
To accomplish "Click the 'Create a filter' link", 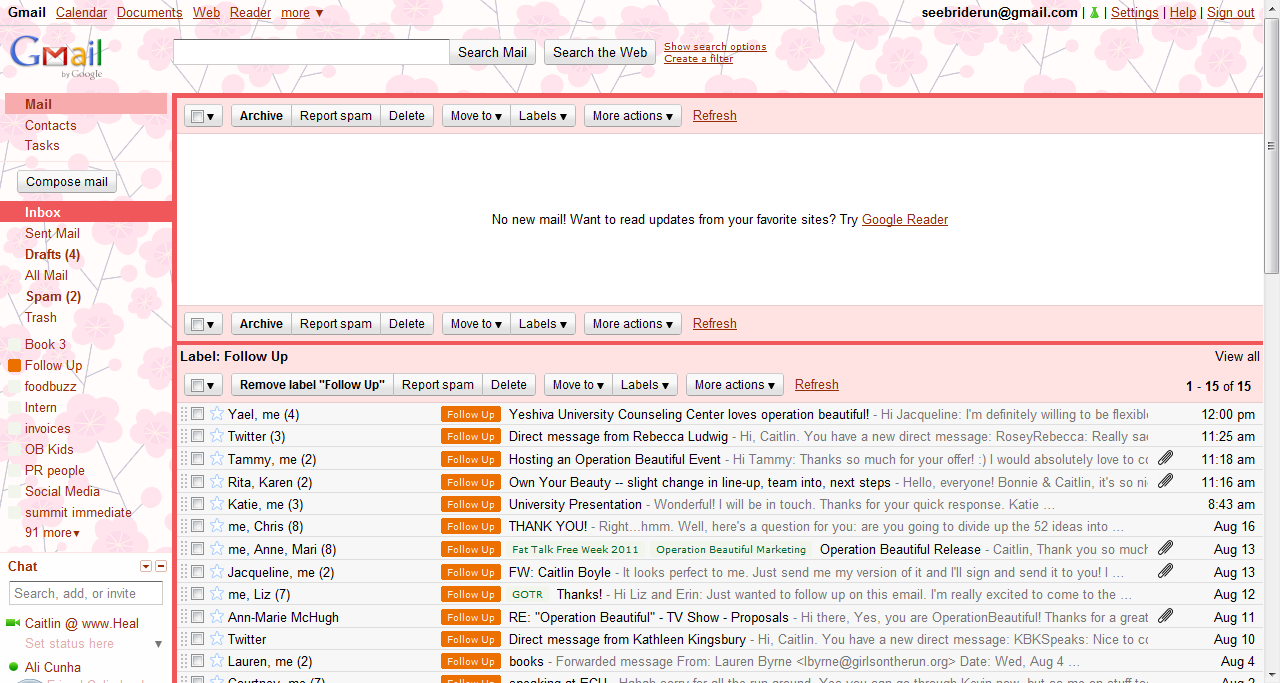I will 698,59.
